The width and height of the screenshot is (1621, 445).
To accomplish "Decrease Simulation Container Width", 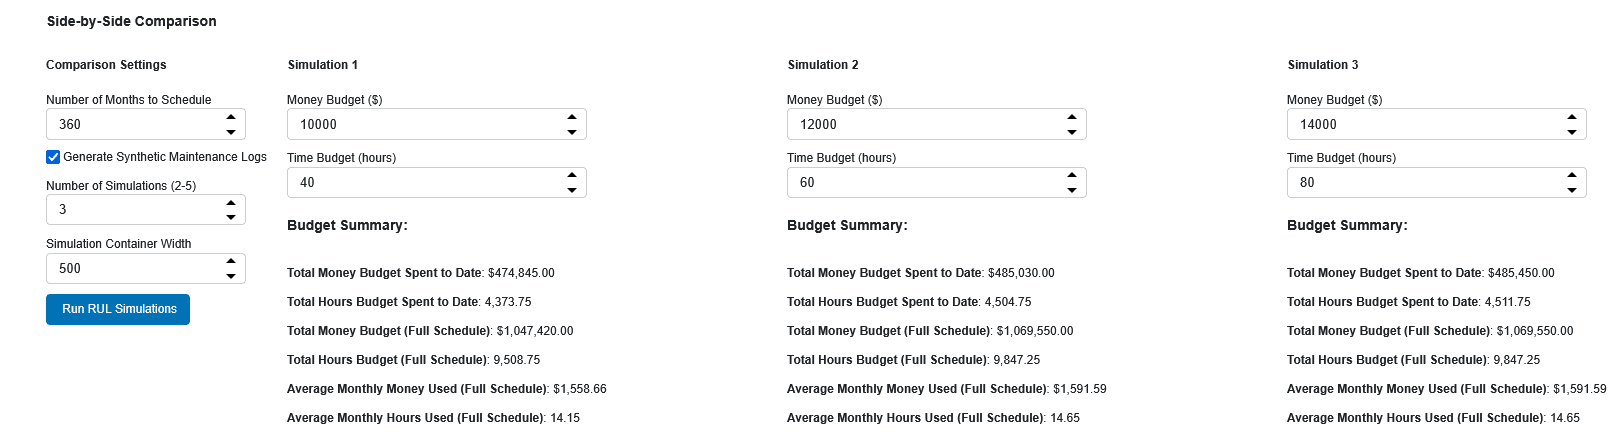I will click(x=231, y=276).
